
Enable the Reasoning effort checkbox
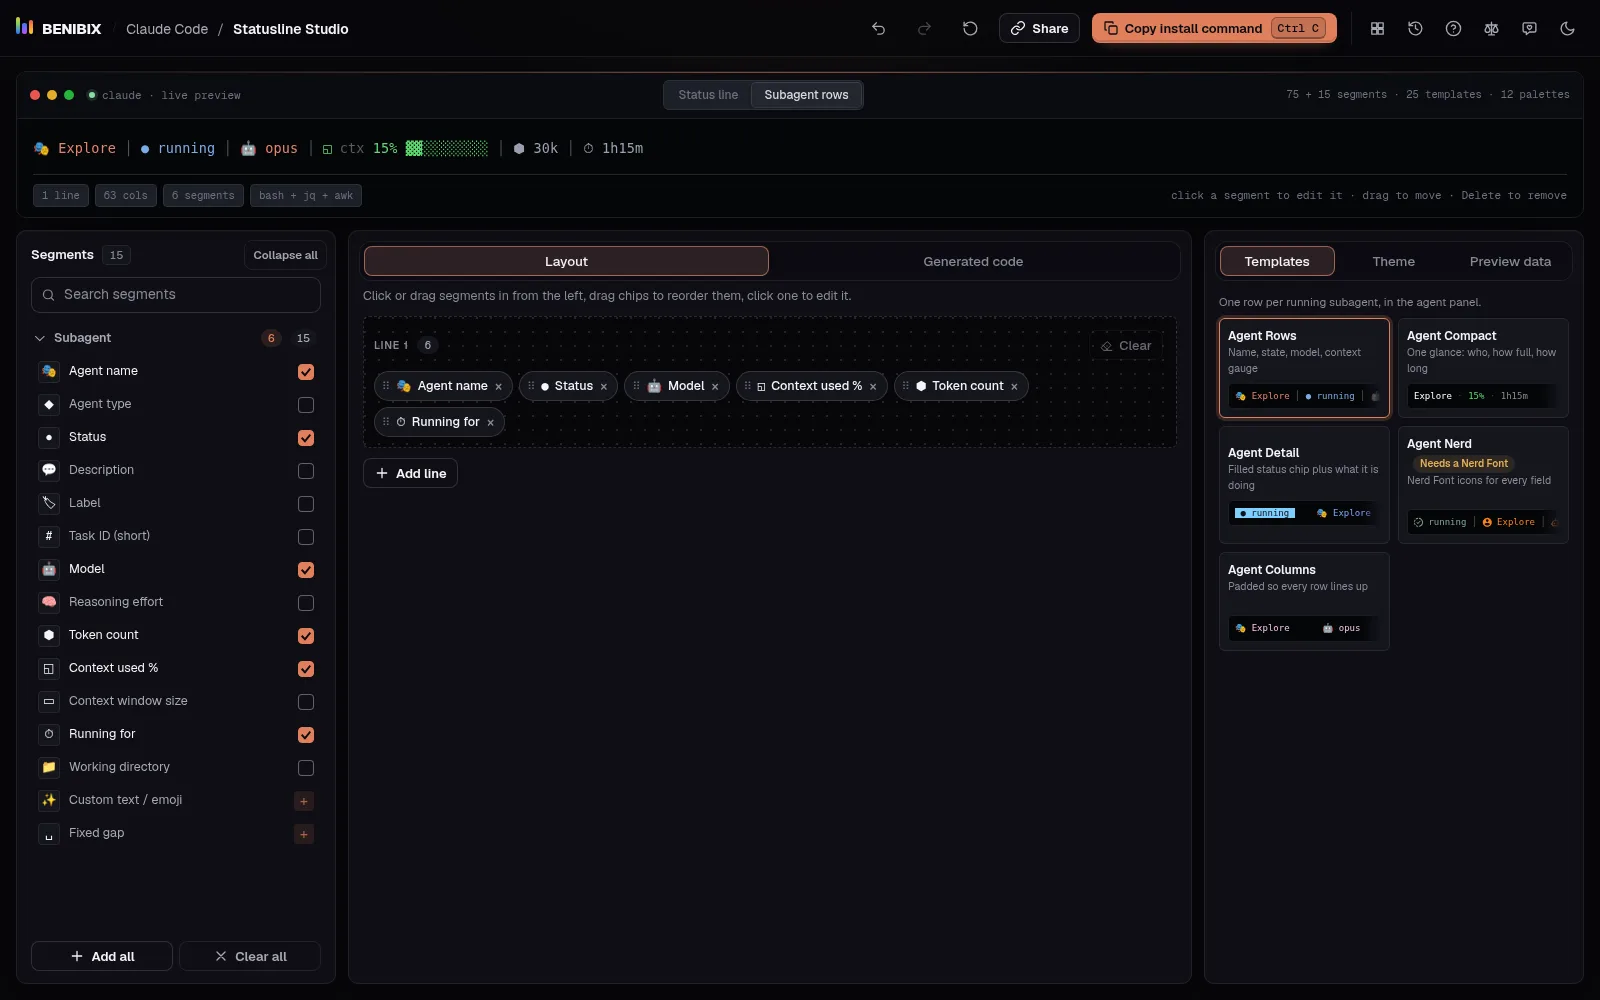[306, 603]
